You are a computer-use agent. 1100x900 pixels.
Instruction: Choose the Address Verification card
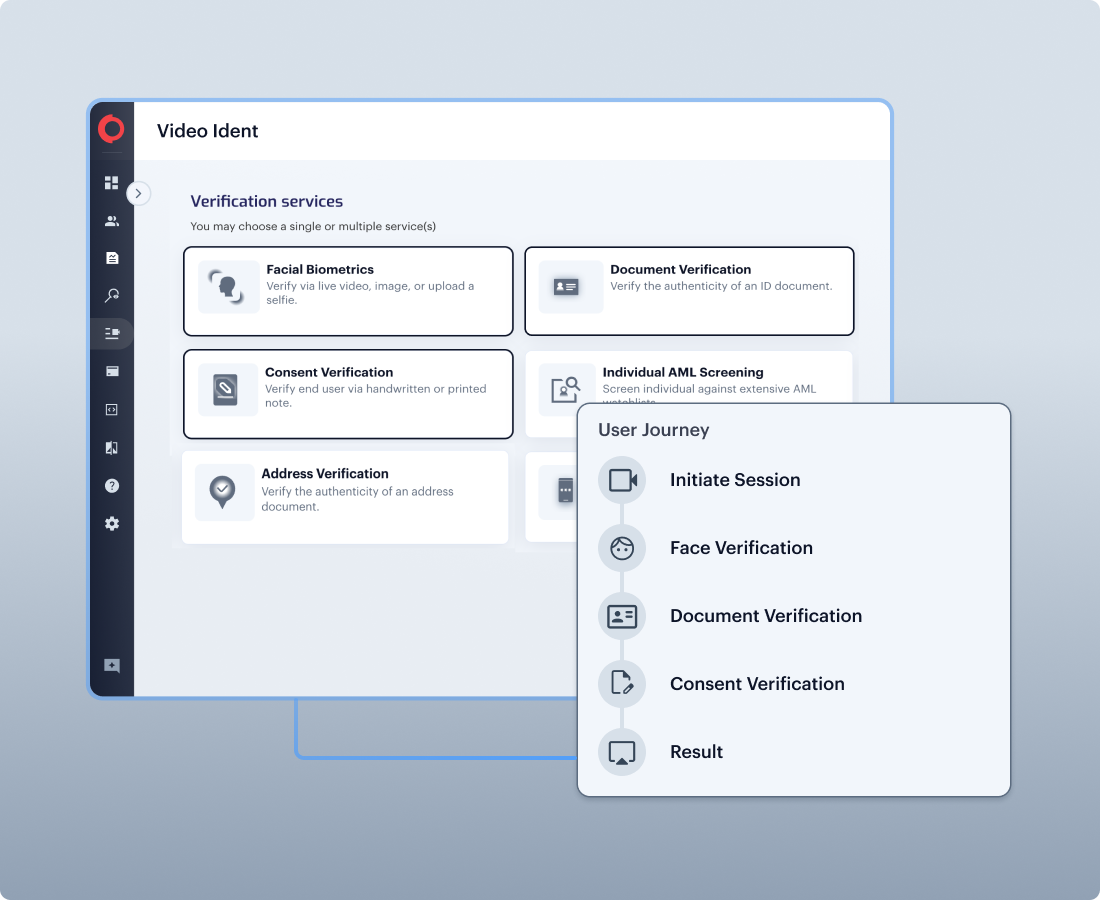click(345, 497)
